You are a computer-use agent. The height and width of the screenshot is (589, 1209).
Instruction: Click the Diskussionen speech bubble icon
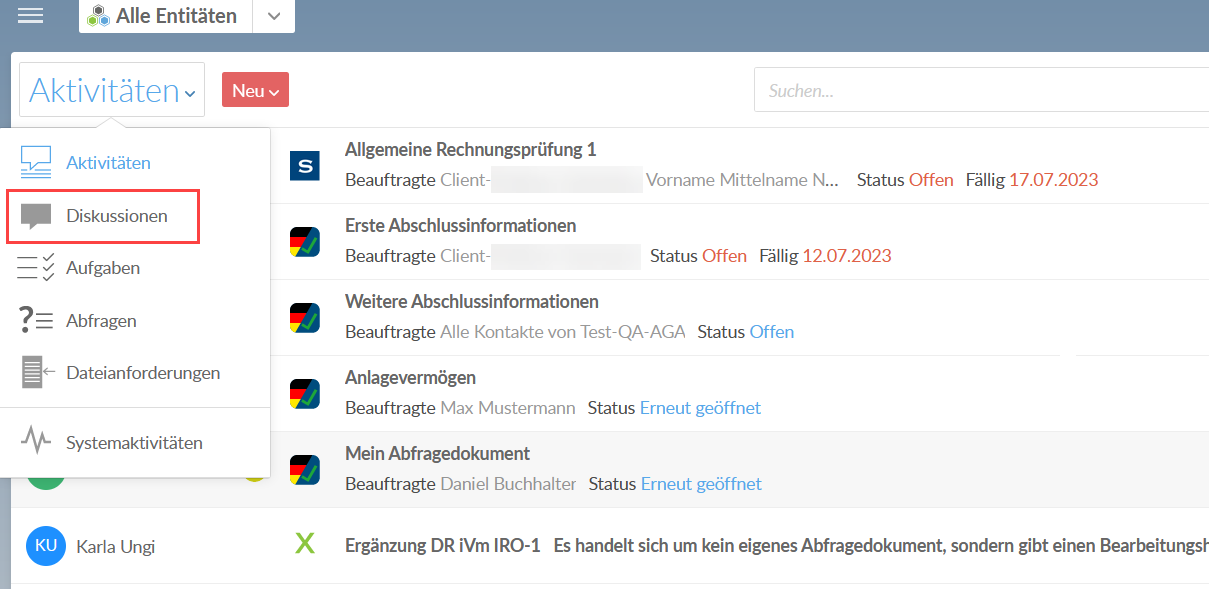[x=36, y=216]
